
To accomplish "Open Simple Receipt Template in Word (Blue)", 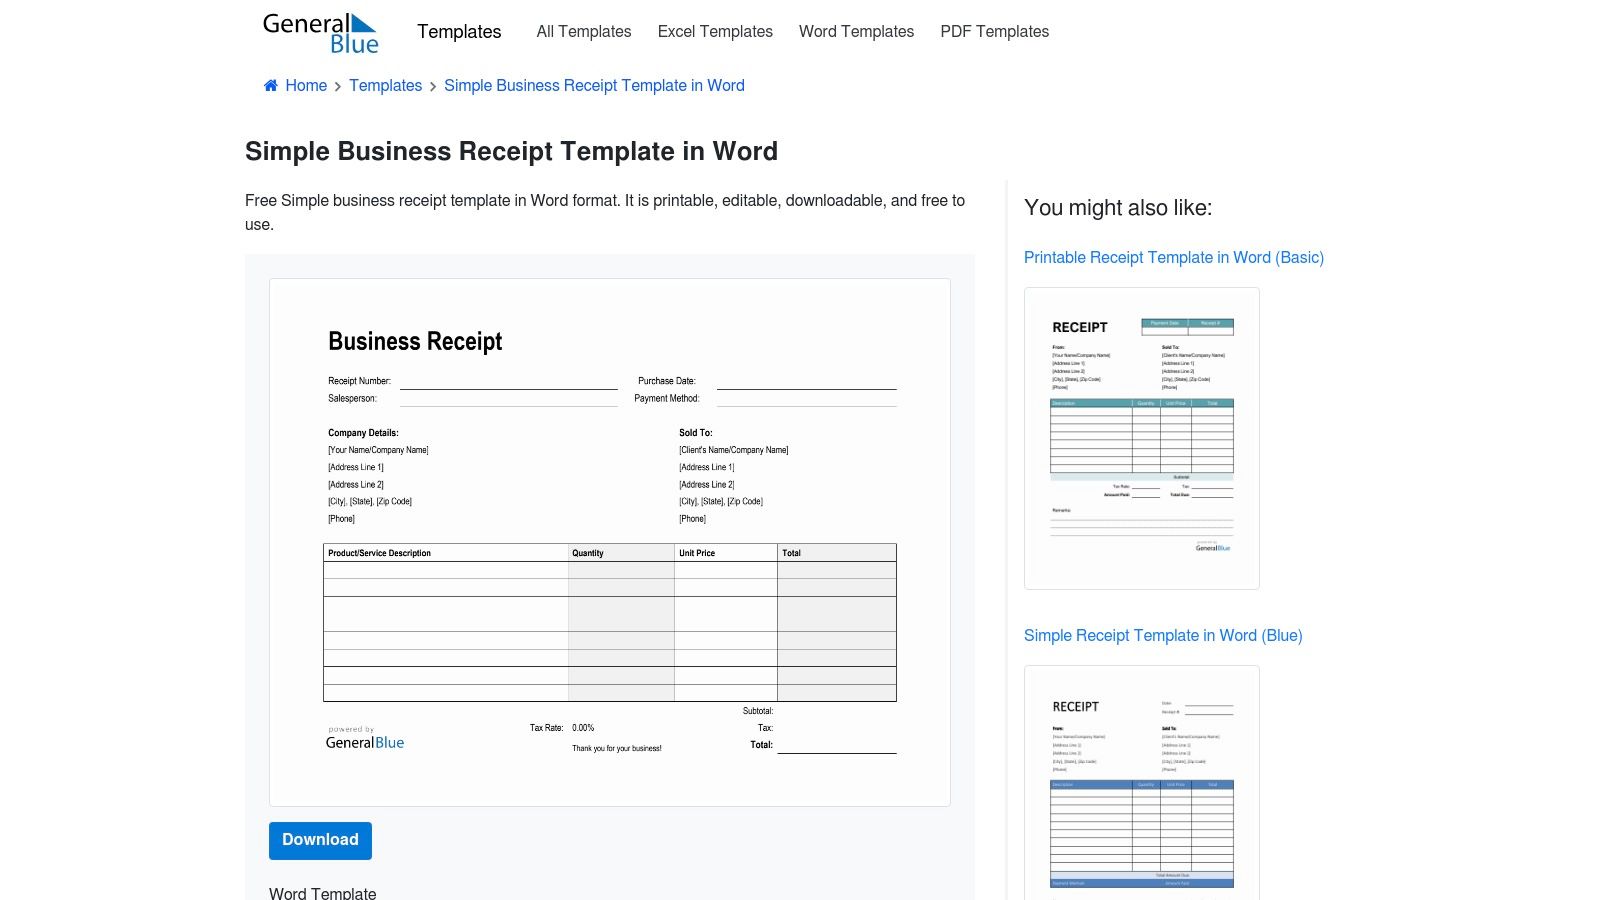I will tap(1163, 635).
